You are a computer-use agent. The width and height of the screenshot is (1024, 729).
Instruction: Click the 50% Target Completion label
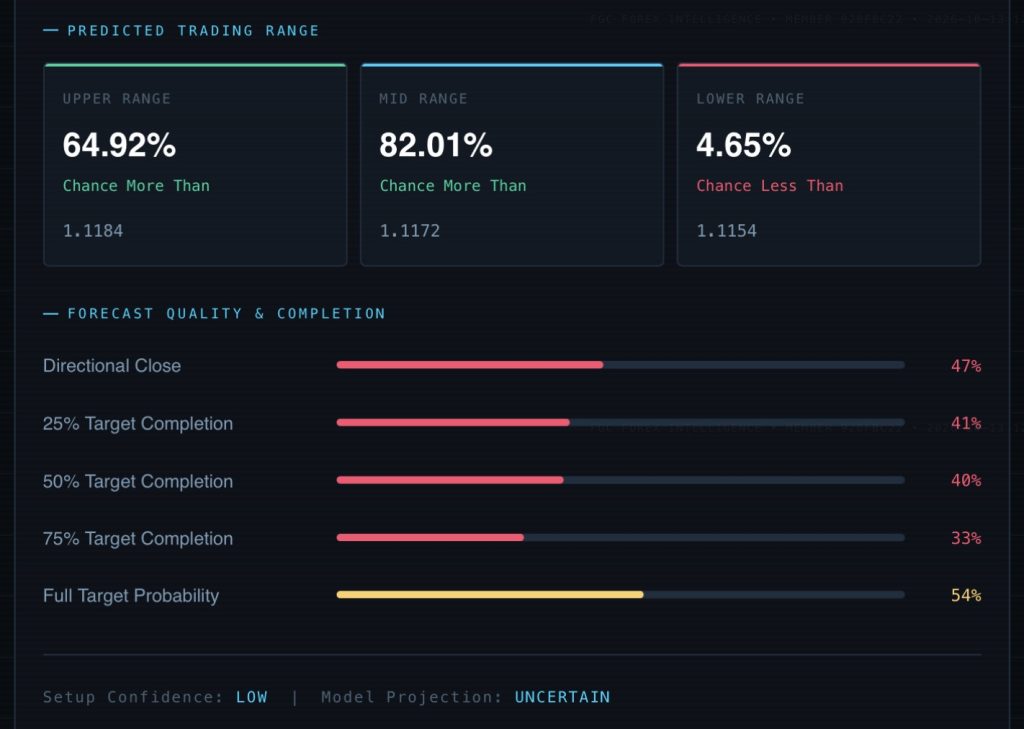coord(138,481)
